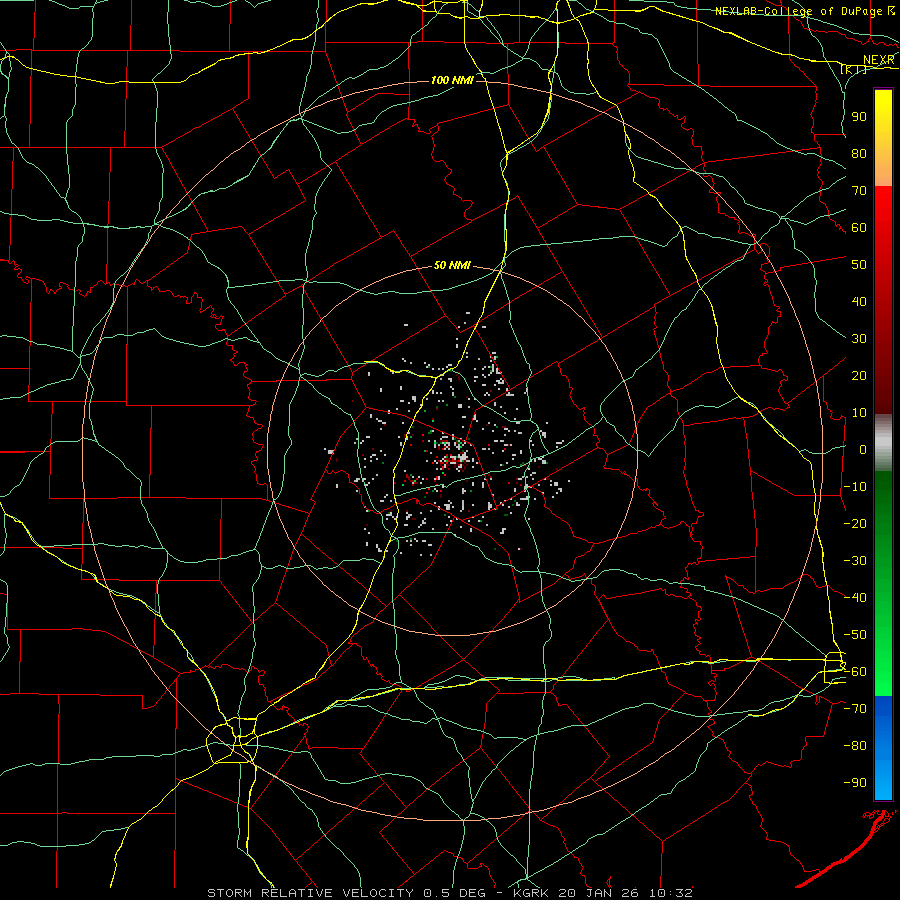Image resolution: width=900 pixels, height=900 pixels.
Task: Click the "100 NMI" range ring label
Action: pyautogui.click(x=452, y=80)
